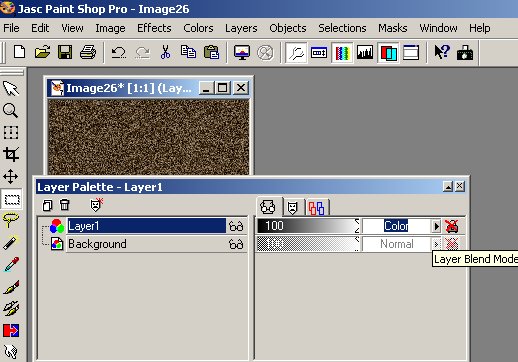This screenshot has width=518, height=362.
Task: Open the Color blend mode field
Action: coord(397,226)
